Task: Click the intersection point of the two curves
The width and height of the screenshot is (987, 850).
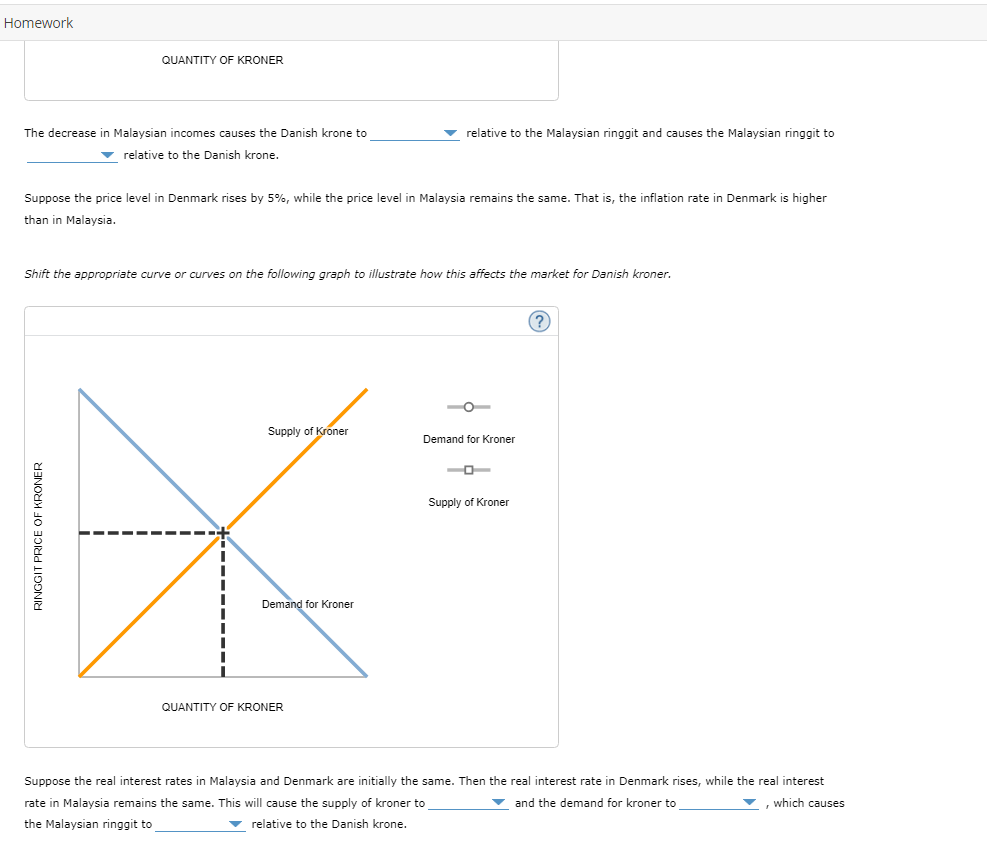Action: (222, 532)
